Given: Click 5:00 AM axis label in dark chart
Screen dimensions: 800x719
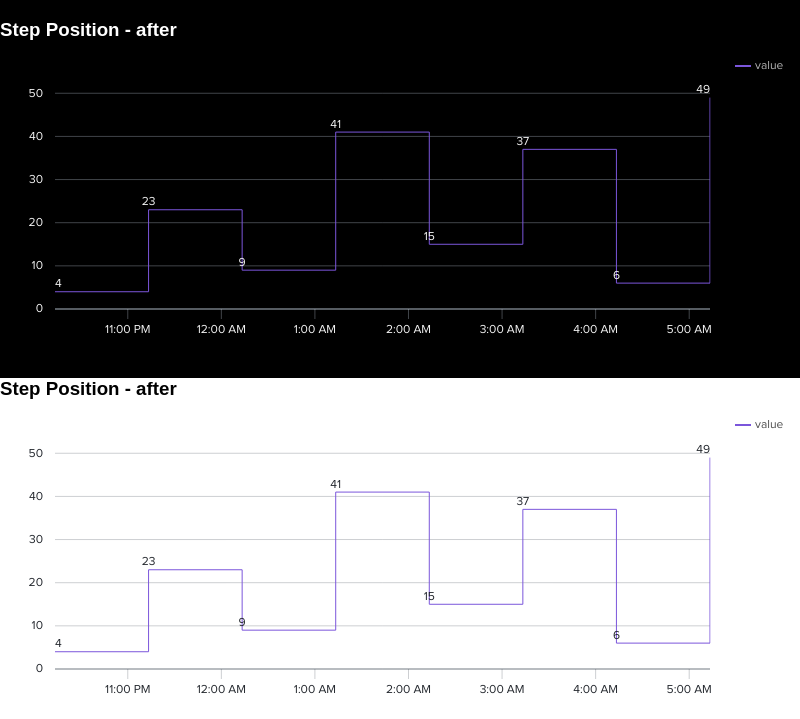Looking at the screenshot, I should (x=689, y=329).
